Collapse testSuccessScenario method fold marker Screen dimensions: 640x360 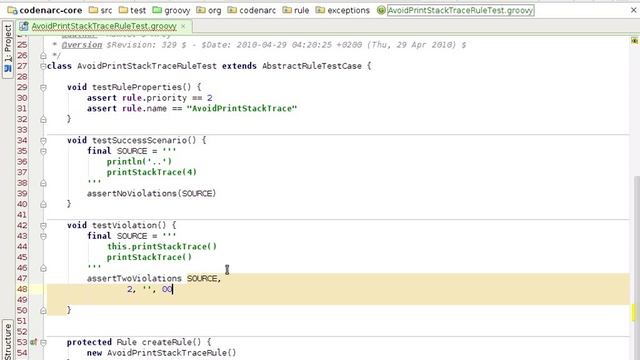[43, 141]
